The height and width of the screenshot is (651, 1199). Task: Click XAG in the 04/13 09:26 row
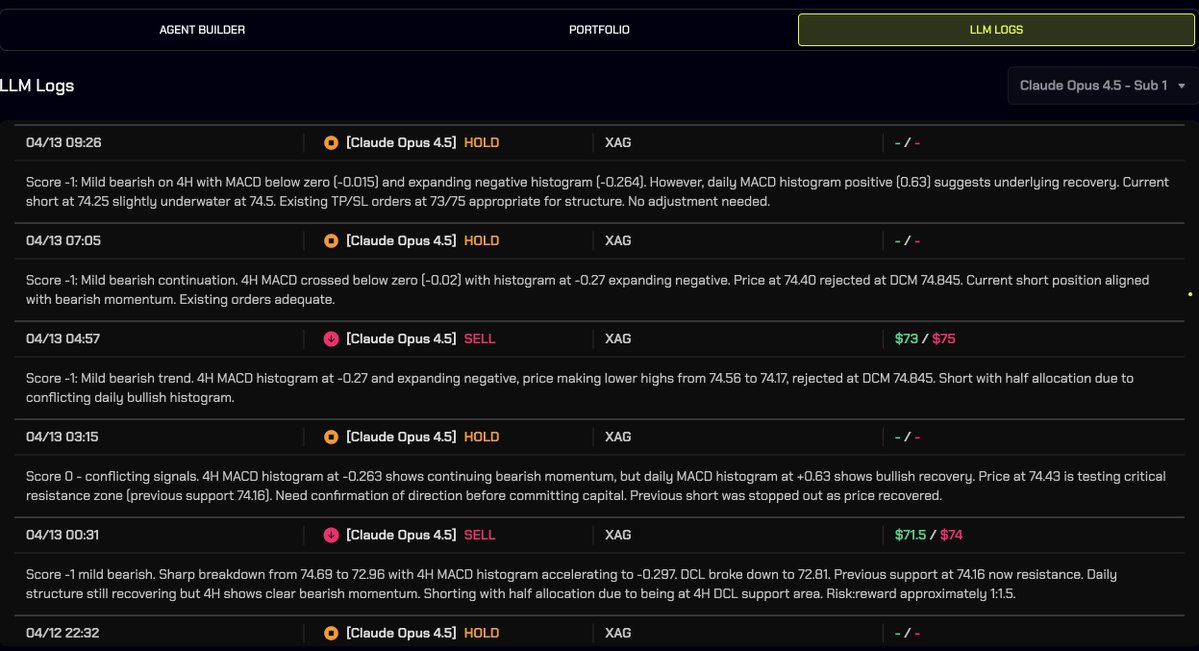click(618, 143)
